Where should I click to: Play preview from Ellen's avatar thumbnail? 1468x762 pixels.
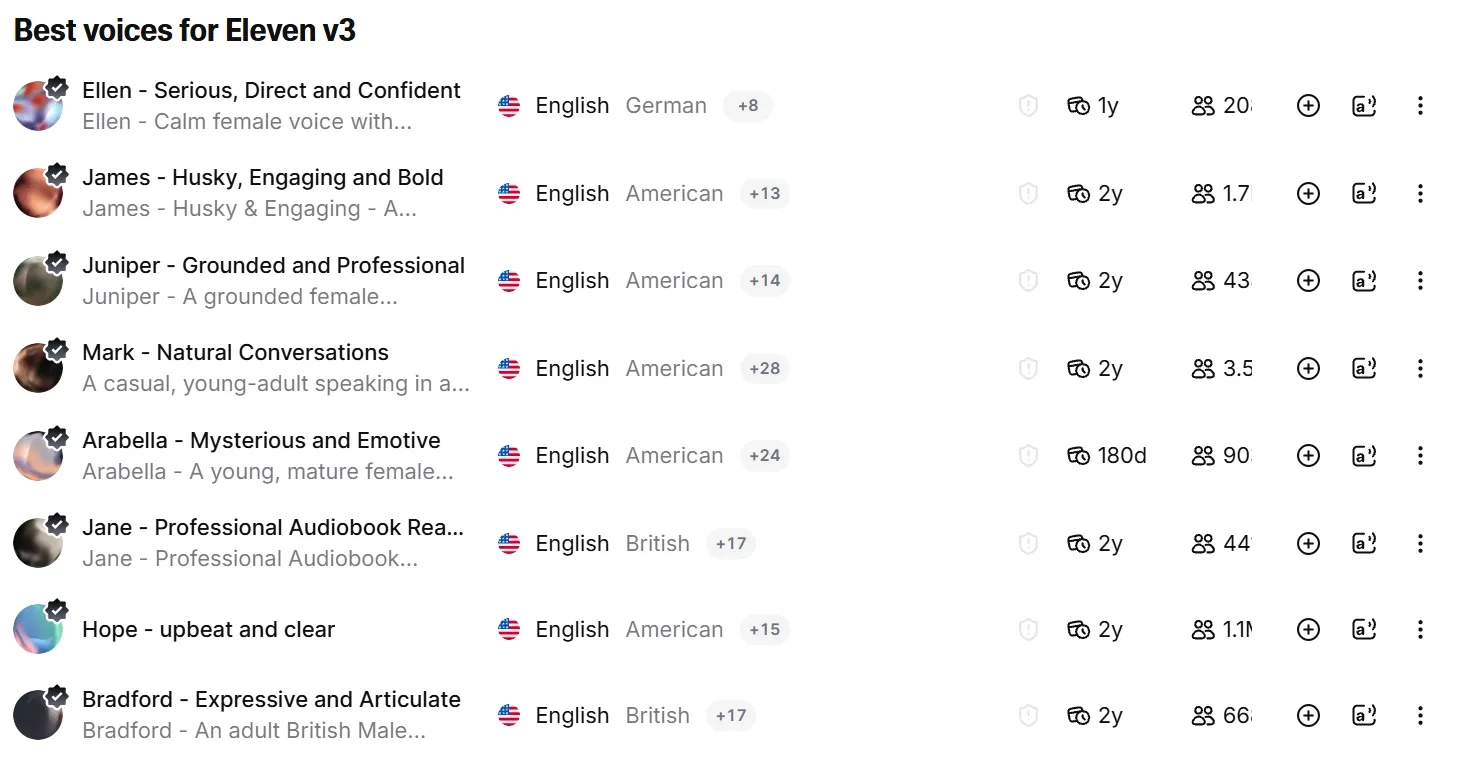[x=38, y=106]
